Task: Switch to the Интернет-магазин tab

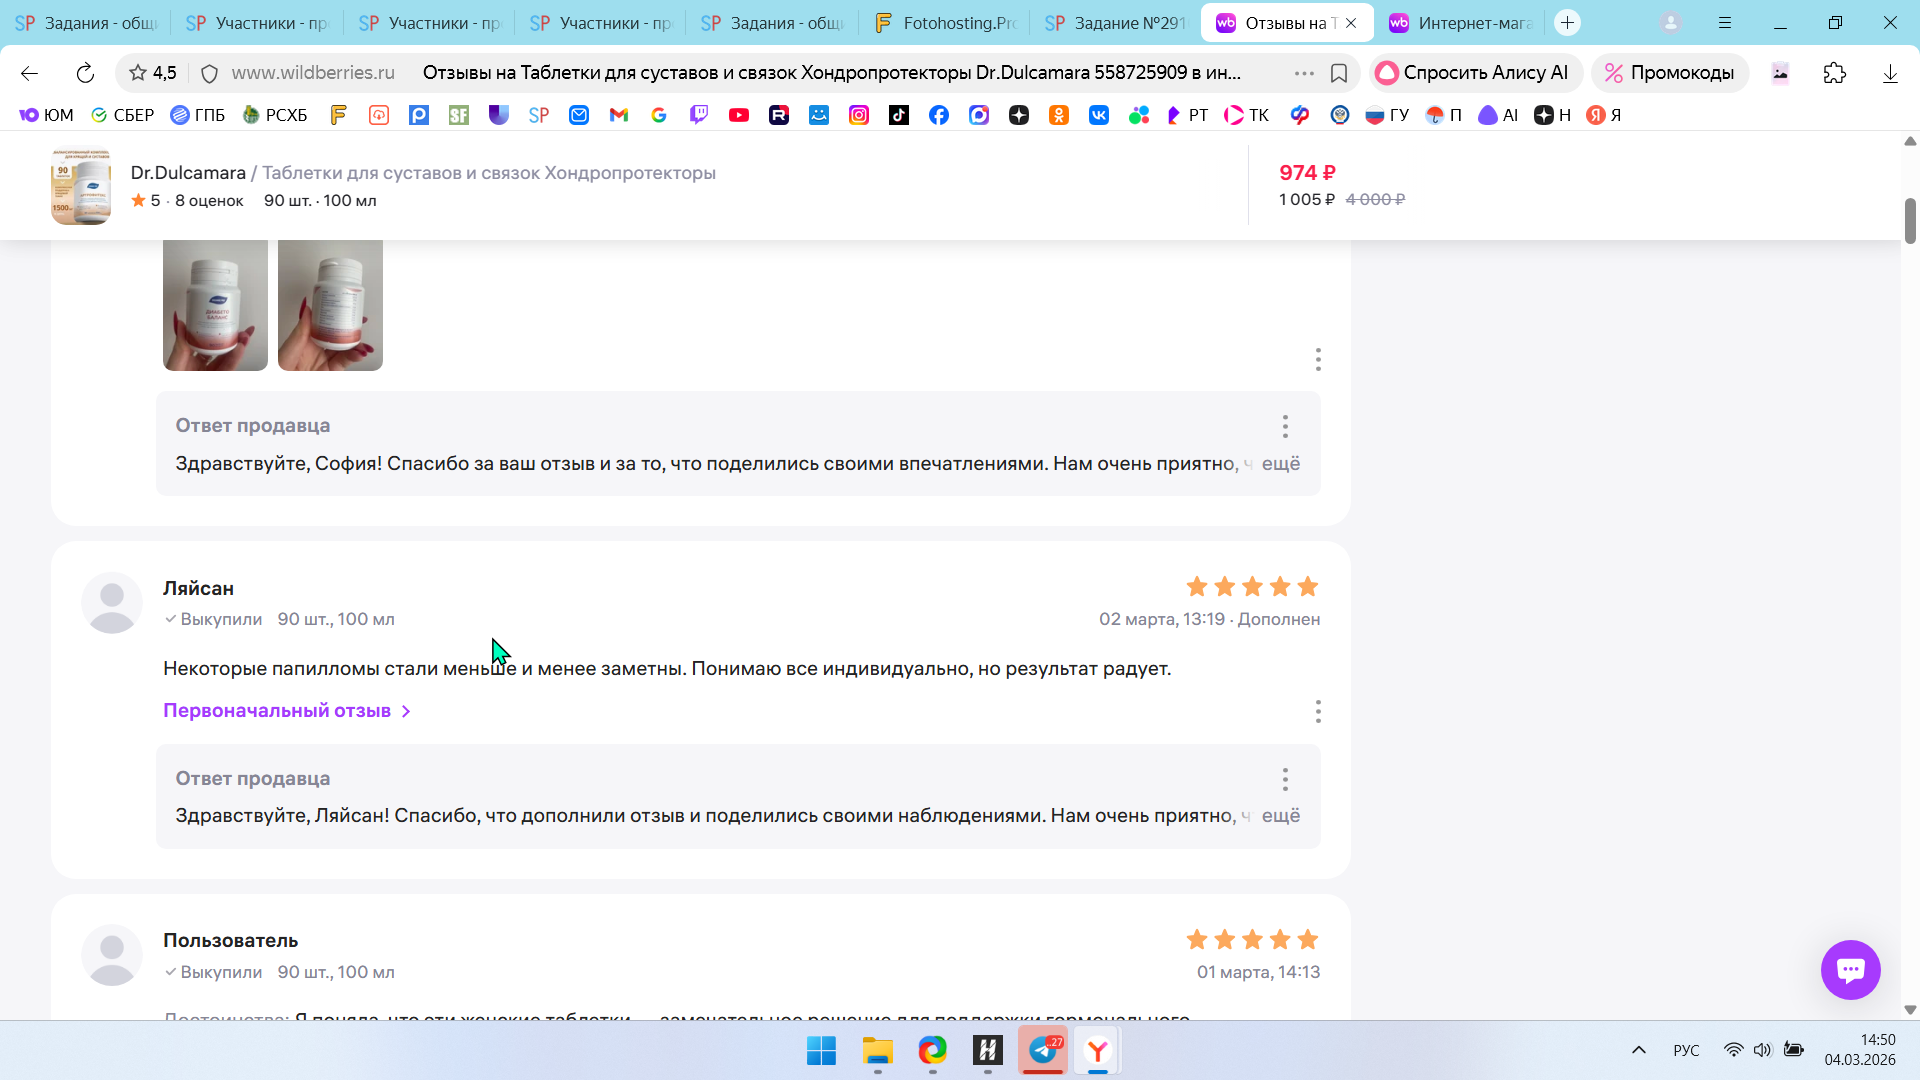Action: click(1465, 22)
